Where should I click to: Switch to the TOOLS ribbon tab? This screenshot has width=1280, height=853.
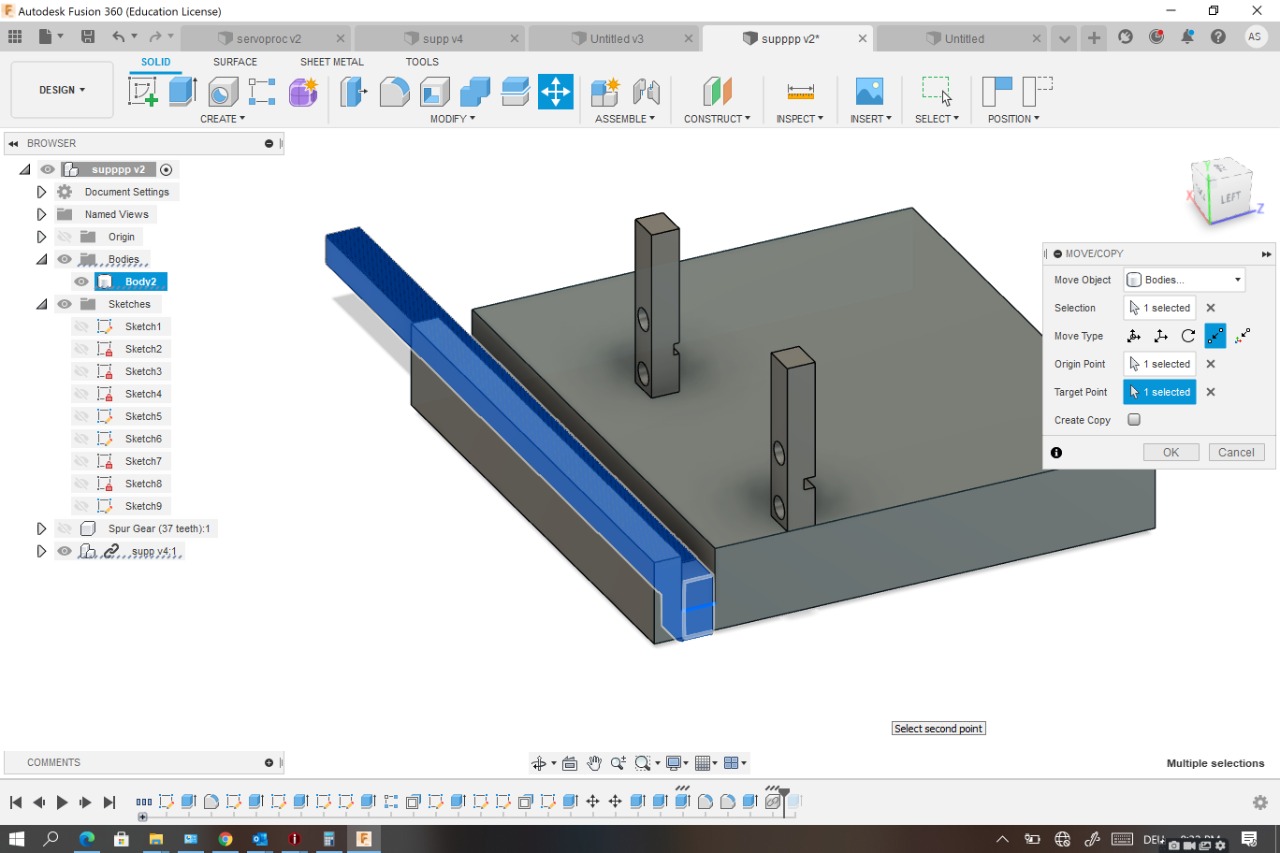(x=422, y=62)
